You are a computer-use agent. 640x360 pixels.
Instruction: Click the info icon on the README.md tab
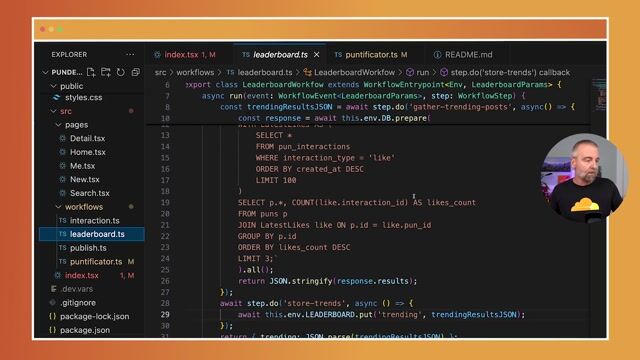tap(437, 55)
